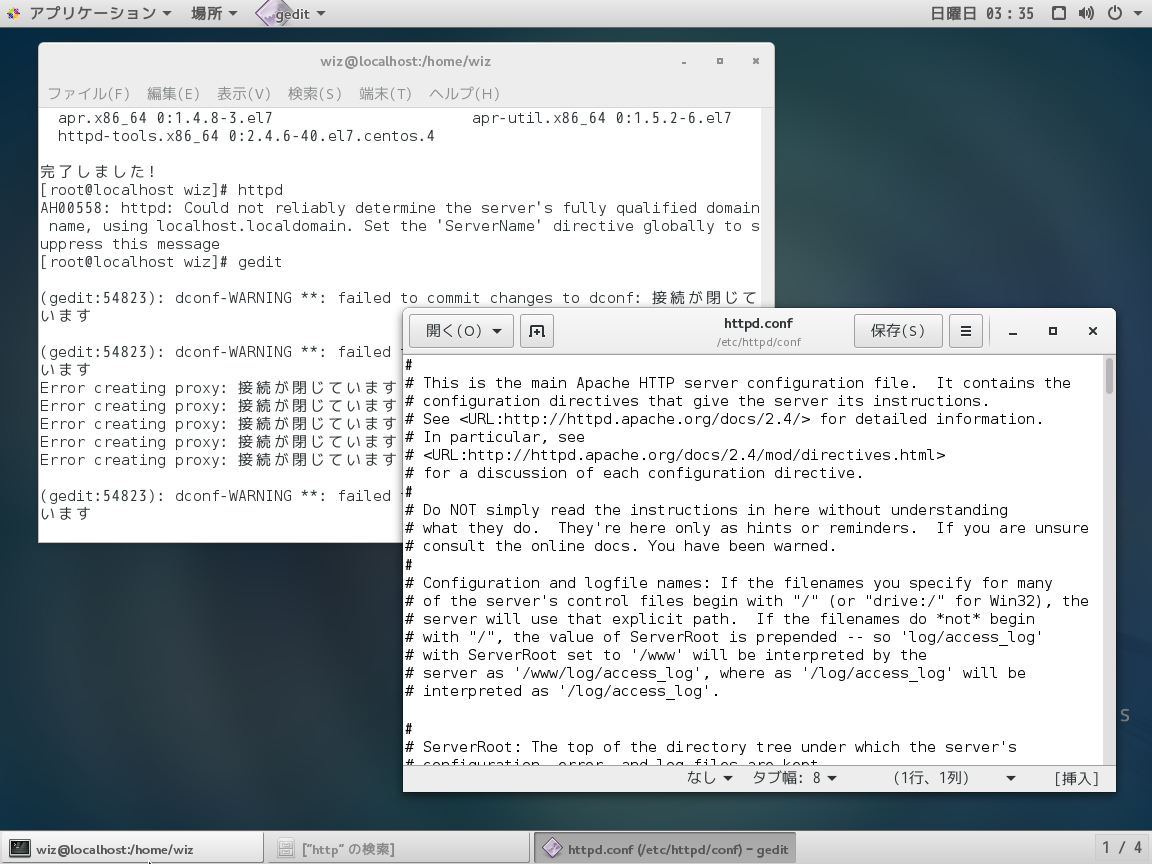Maximize the gedit window

(1053, 331)
